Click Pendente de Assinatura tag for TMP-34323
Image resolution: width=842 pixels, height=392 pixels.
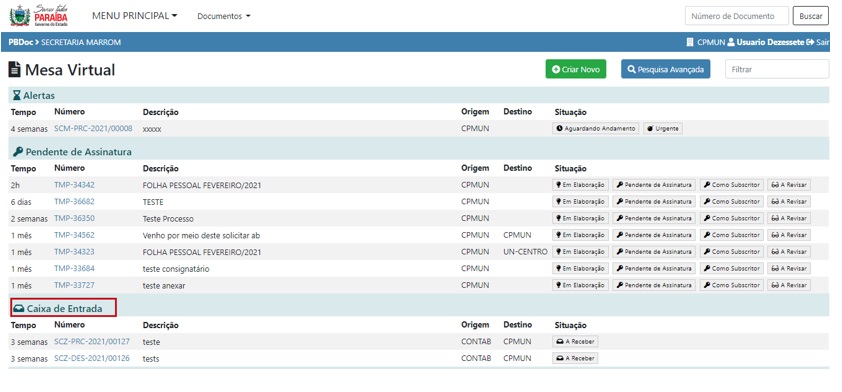(654, 252)
